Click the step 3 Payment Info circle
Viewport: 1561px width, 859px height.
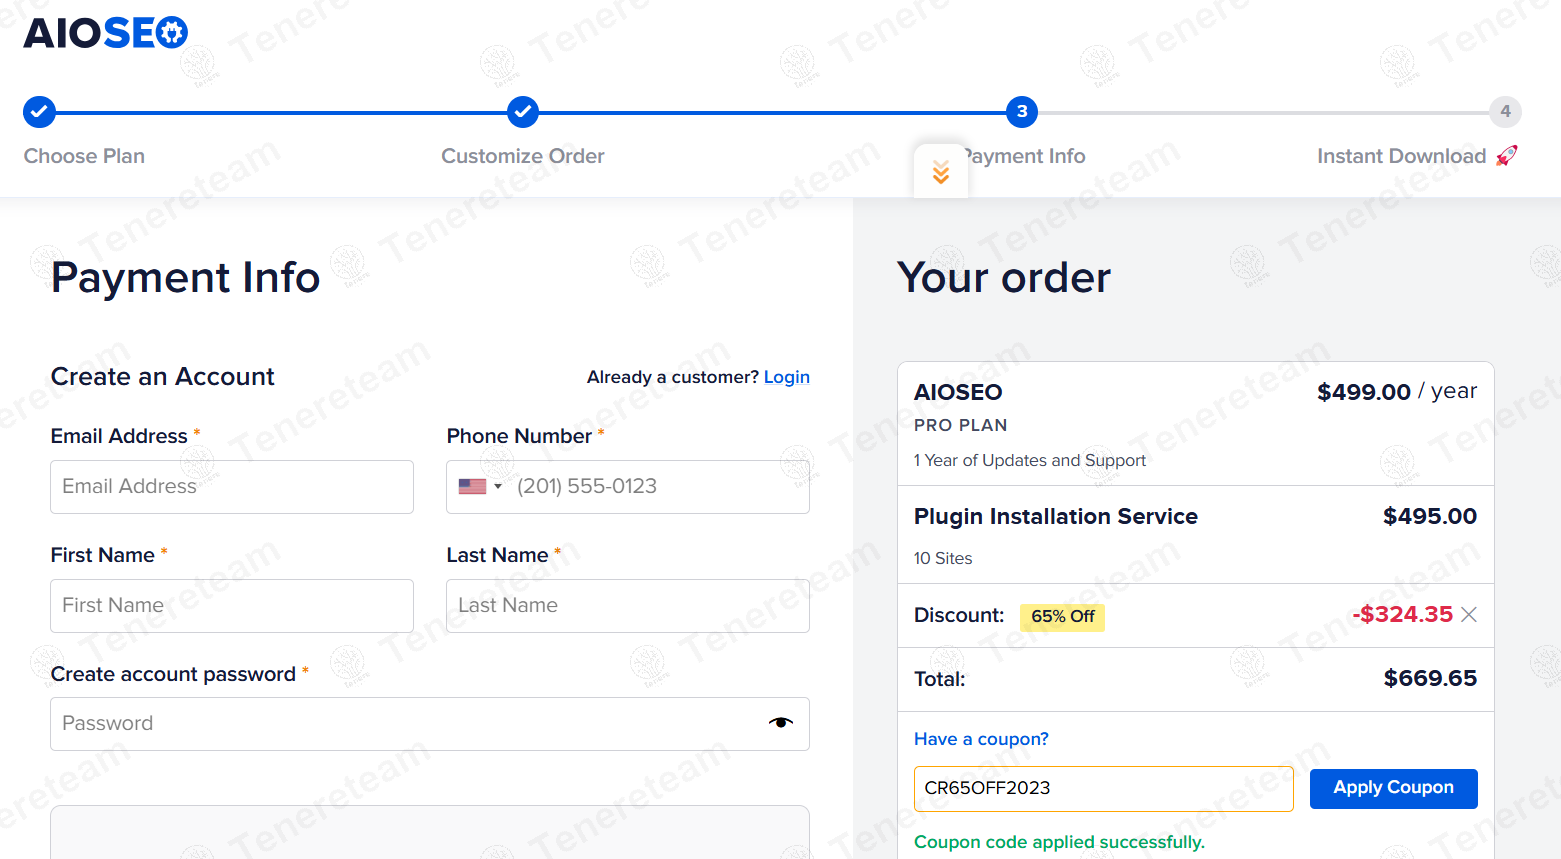coord(1021,112)
